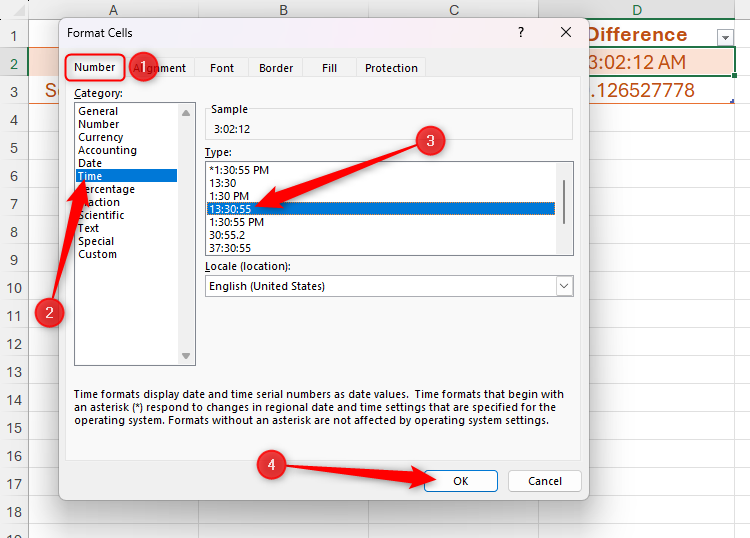750x538 pixels.
Task: Open the Locale location dropdown
Action: pos(564,286)
